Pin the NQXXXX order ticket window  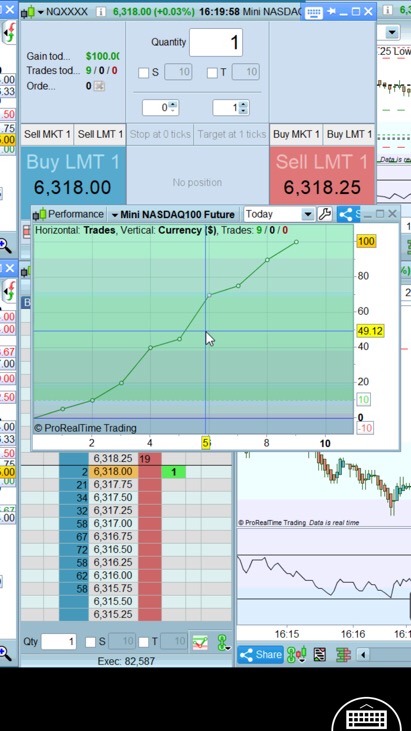coord(332,11)
